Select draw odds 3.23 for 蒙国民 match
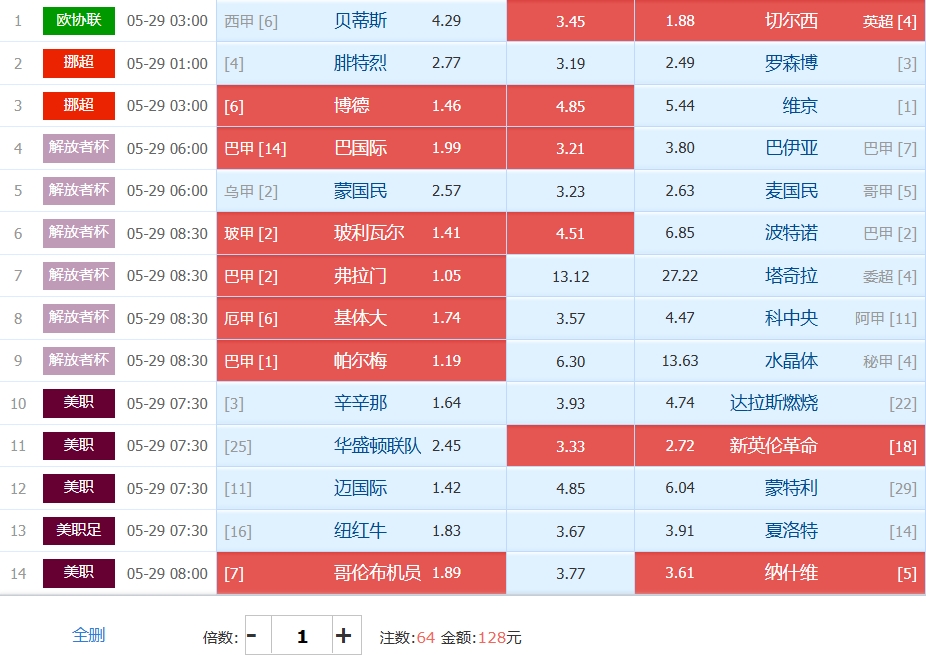This screenshot has width=926, height=655. [x=570, y=191]
